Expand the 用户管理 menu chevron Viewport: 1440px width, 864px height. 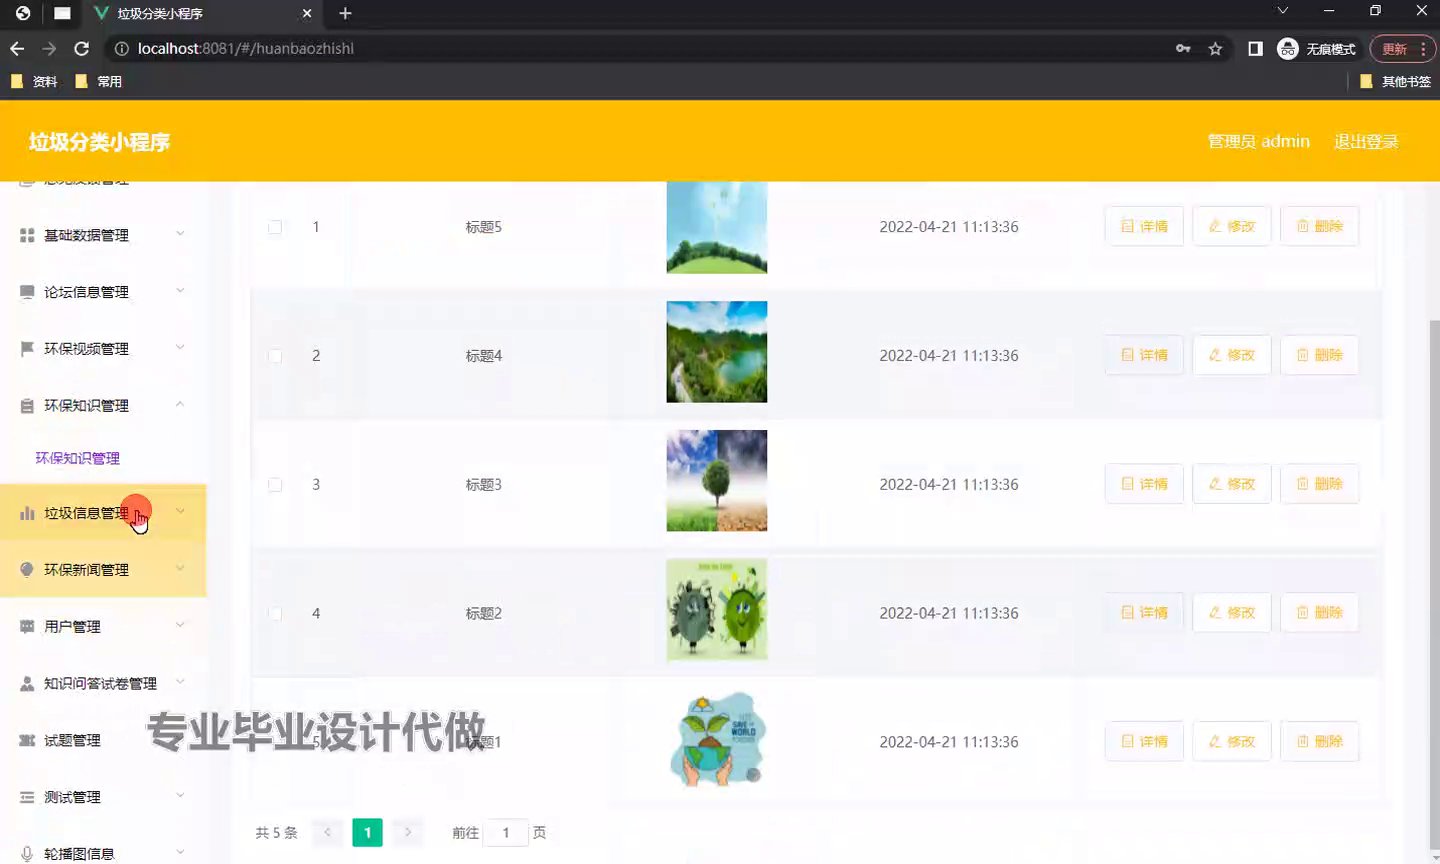(180, 626)
